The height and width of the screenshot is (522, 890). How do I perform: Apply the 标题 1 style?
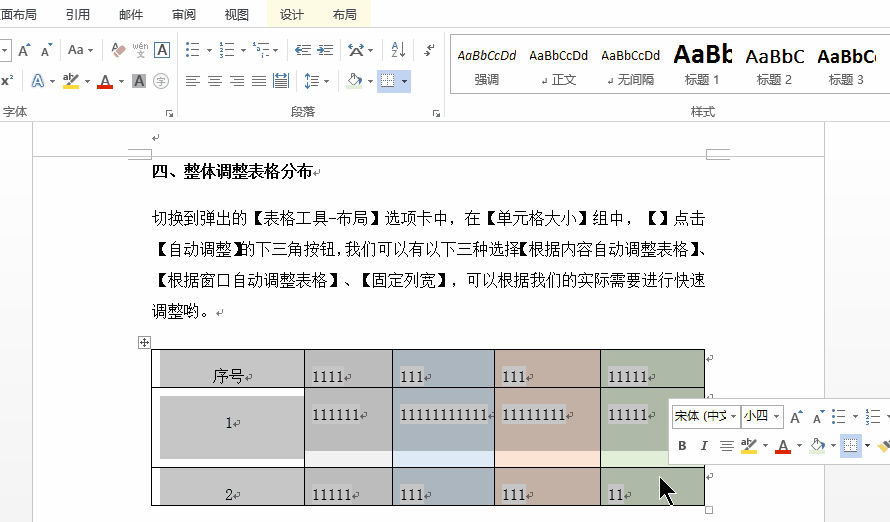[x=702, y=64]
